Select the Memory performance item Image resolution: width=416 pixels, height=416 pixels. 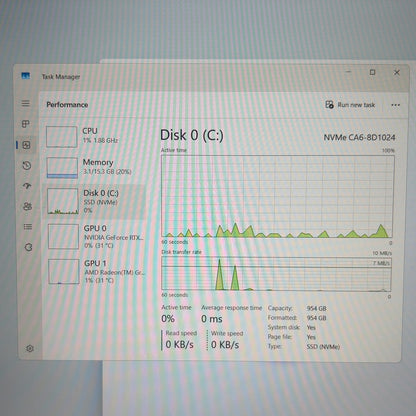(95, 167)
